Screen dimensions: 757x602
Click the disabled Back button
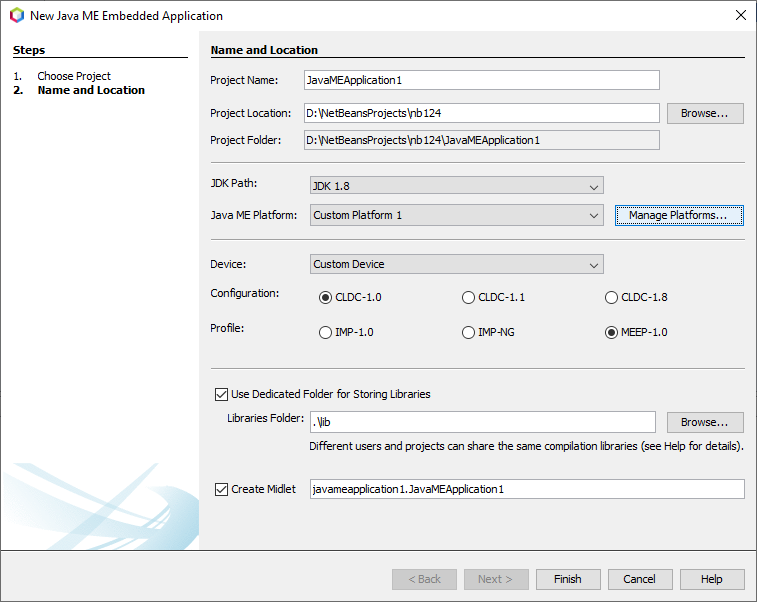424,579
